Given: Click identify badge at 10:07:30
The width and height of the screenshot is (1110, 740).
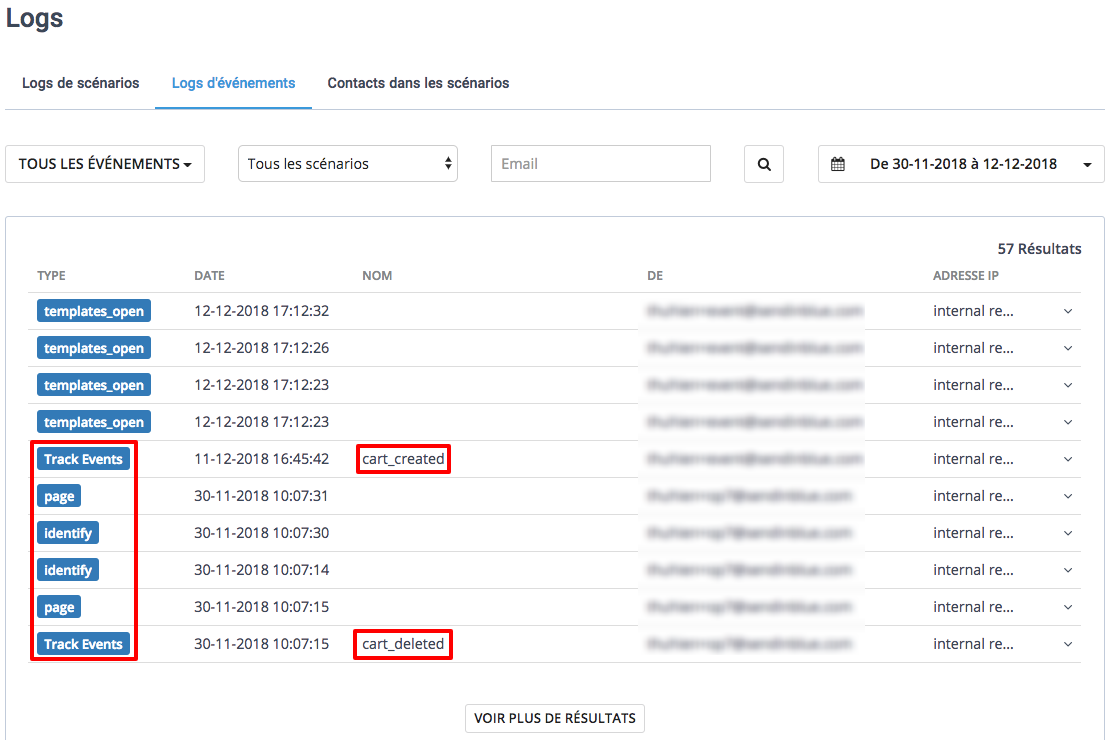Looking at the screenshot, I should point(68,533).
